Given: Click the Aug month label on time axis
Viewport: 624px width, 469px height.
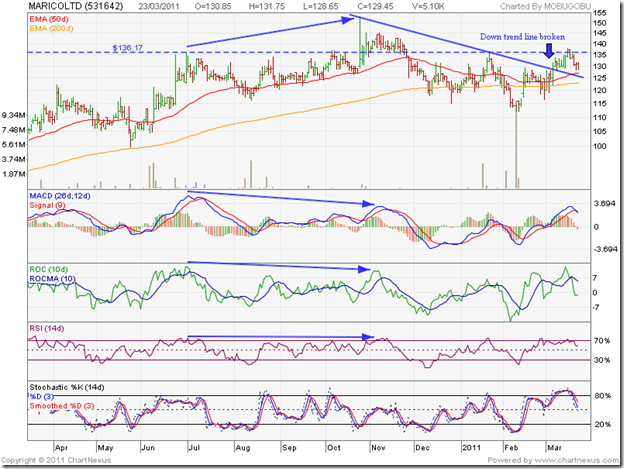Looking at the screenshot, I should (243, 448).
